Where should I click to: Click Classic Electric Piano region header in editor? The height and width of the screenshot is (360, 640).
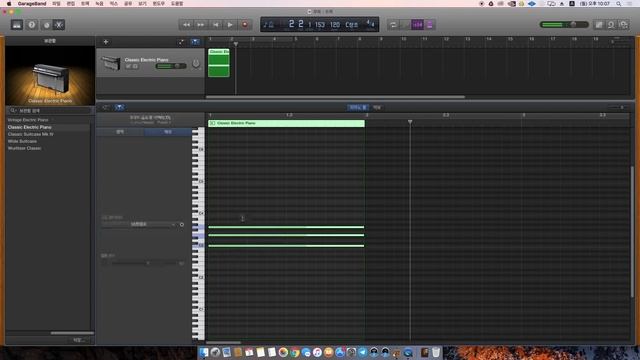(287, 123)
